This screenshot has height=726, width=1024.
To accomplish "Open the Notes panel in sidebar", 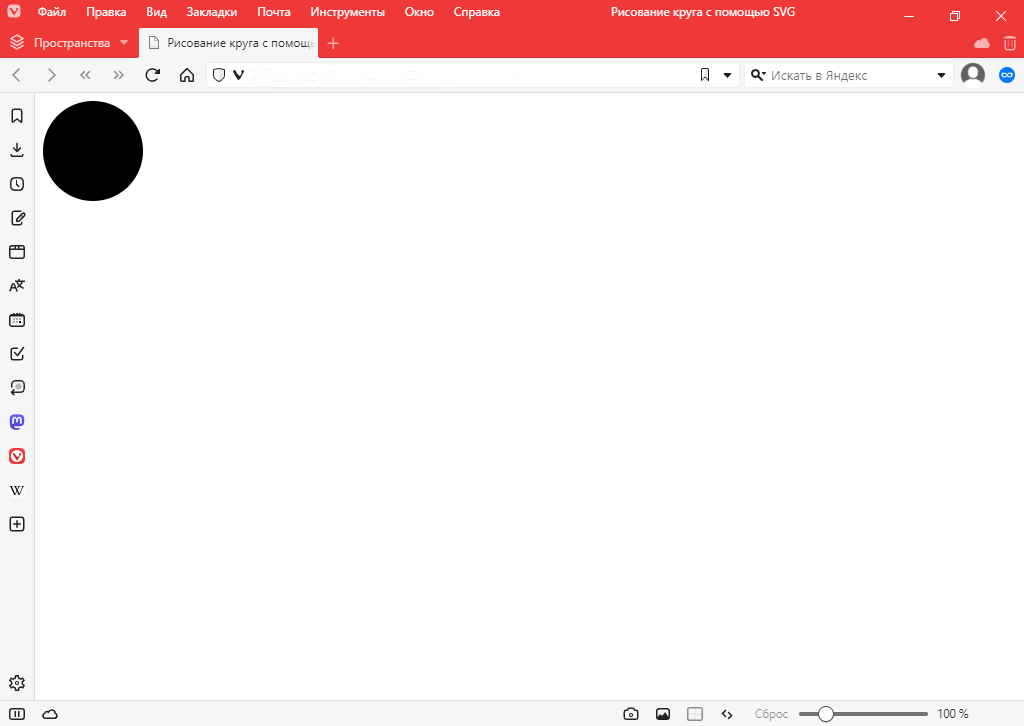I will pyautogui.click(x=17, y=218).
